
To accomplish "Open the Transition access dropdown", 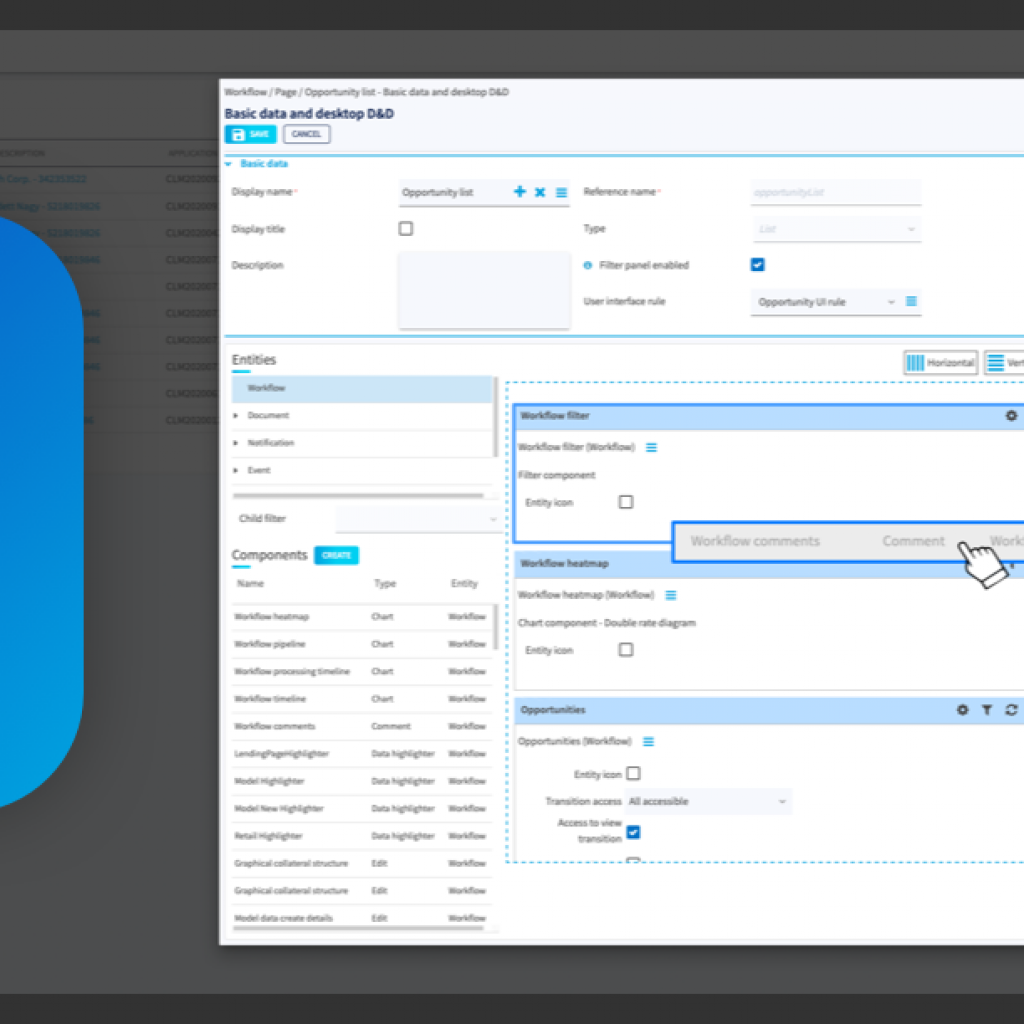I will [708, 801].
